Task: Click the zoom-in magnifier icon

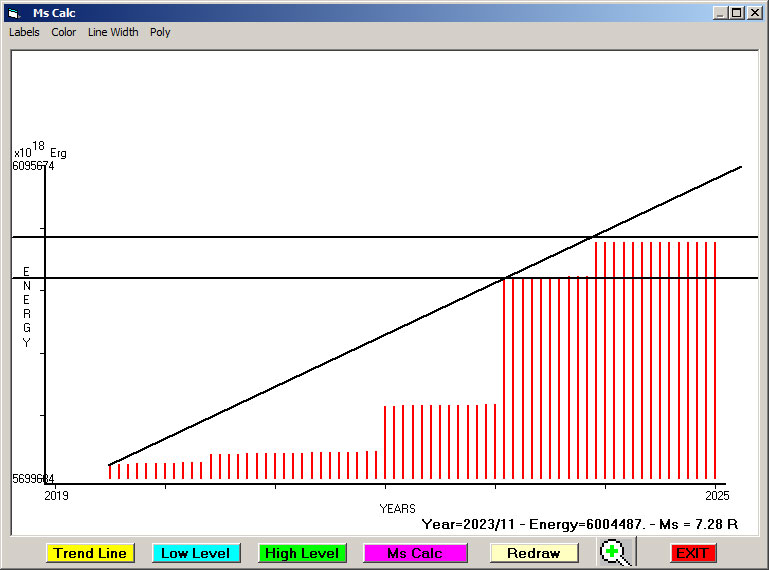Action: pyautogui.click(x=616, y=552)
